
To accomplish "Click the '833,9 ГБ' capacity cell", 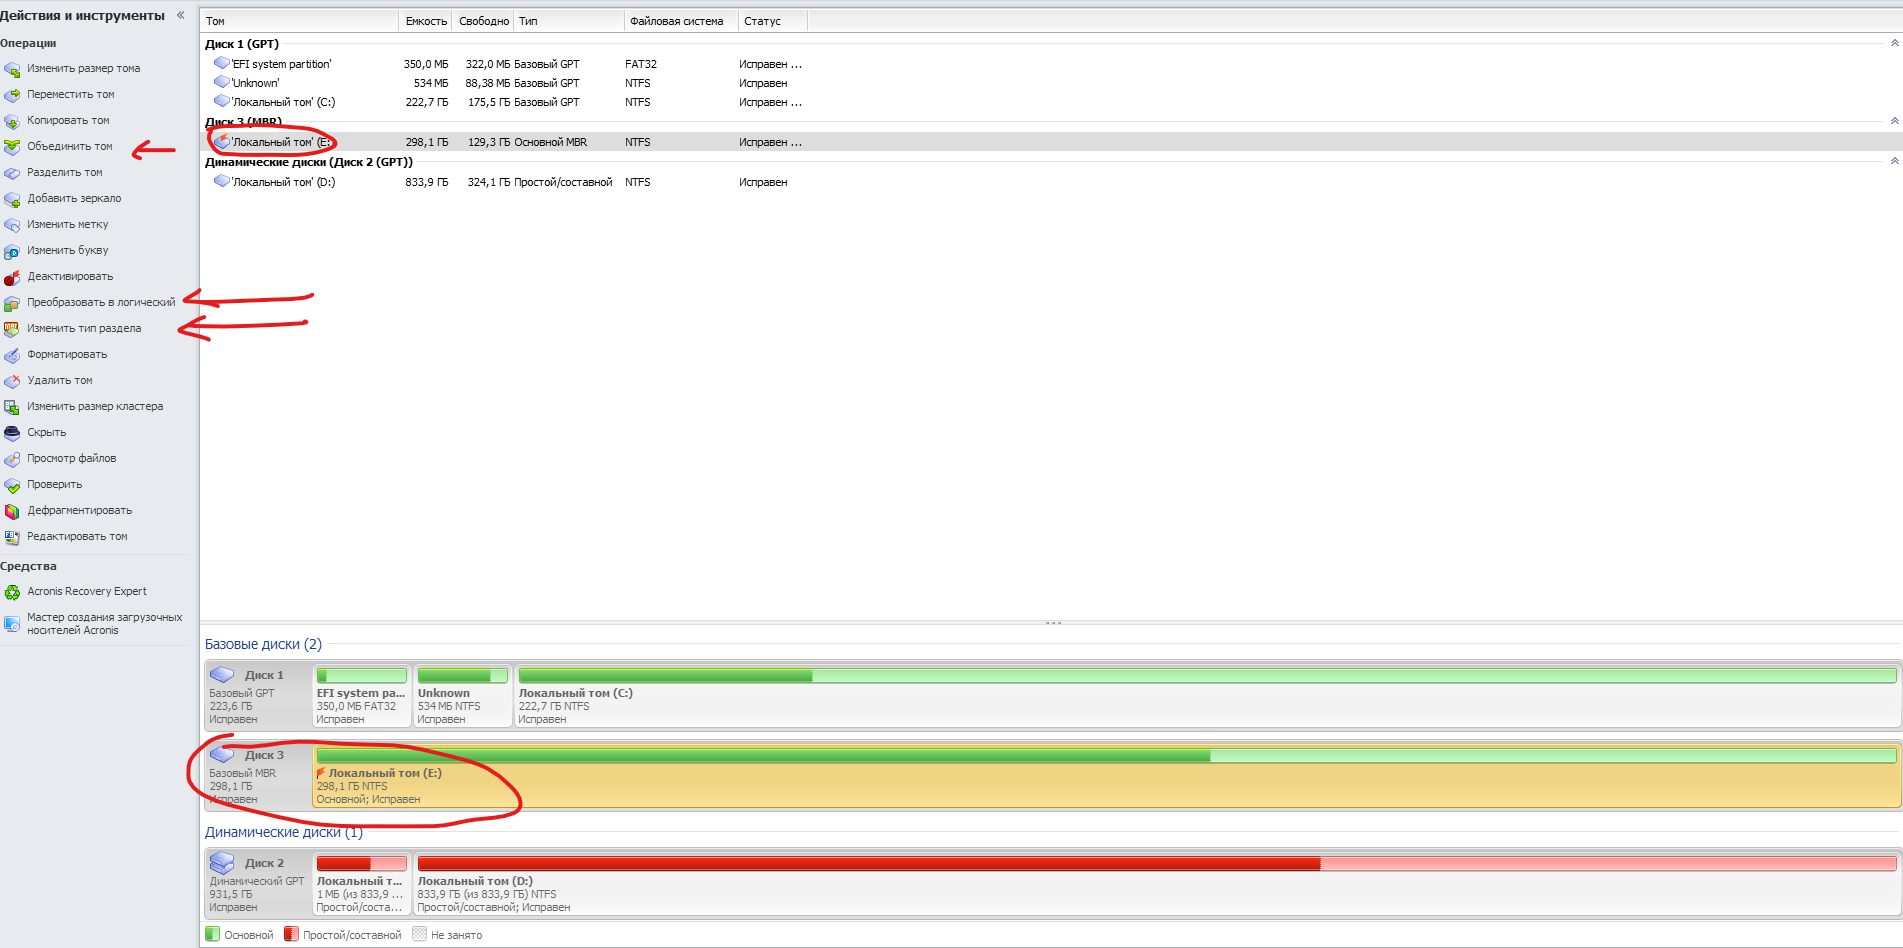I will pyautogui.click(x=427, y=182).
